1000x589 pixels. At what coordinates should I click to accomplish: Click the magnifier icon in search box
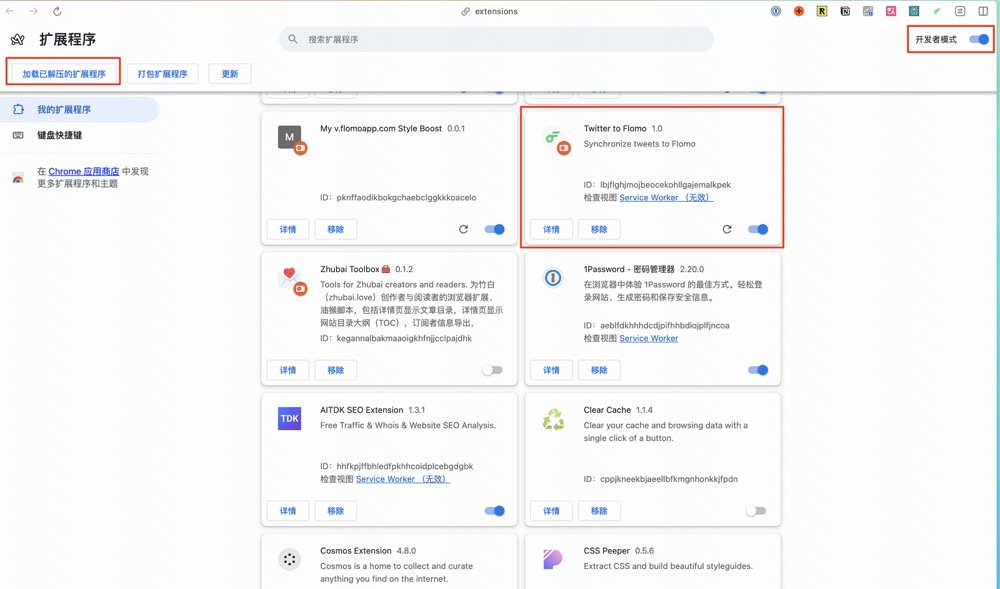click(x=293, y=39)
